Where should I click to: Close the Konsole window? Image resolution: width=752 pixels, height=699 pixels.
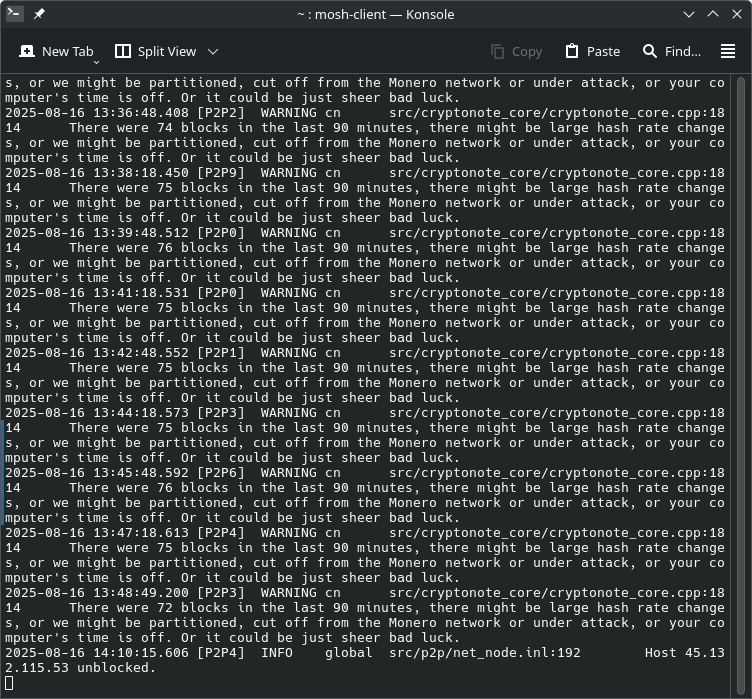[x=737, y=14]
